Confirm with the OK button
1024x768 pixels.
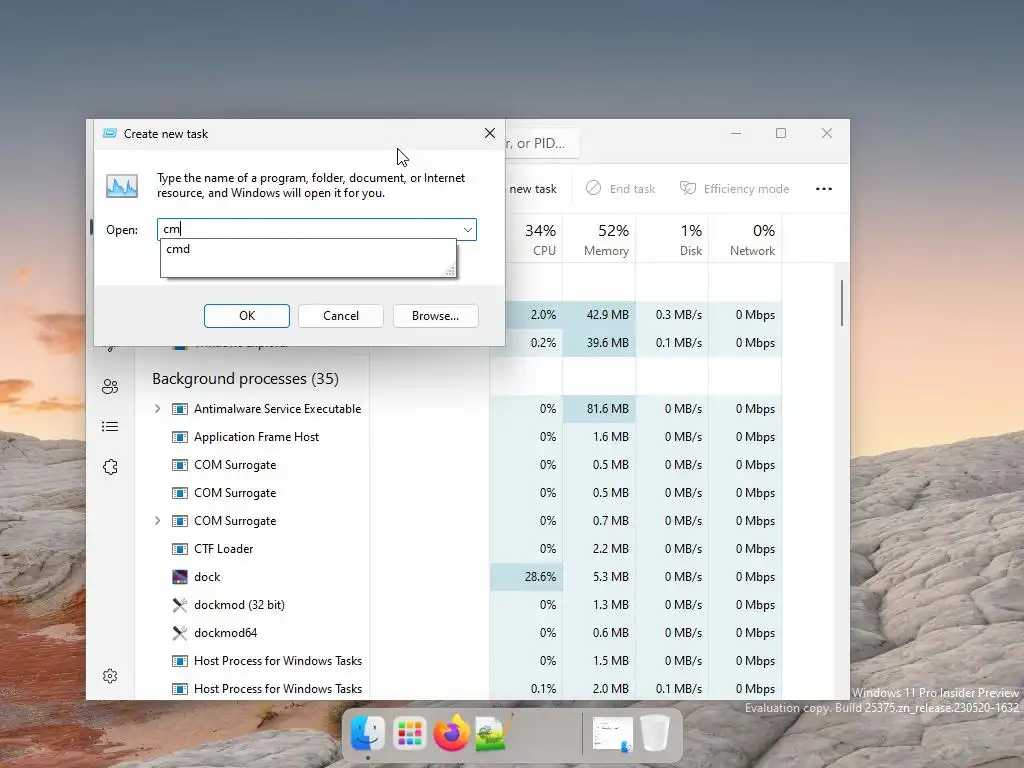click(x=247, y=315)
